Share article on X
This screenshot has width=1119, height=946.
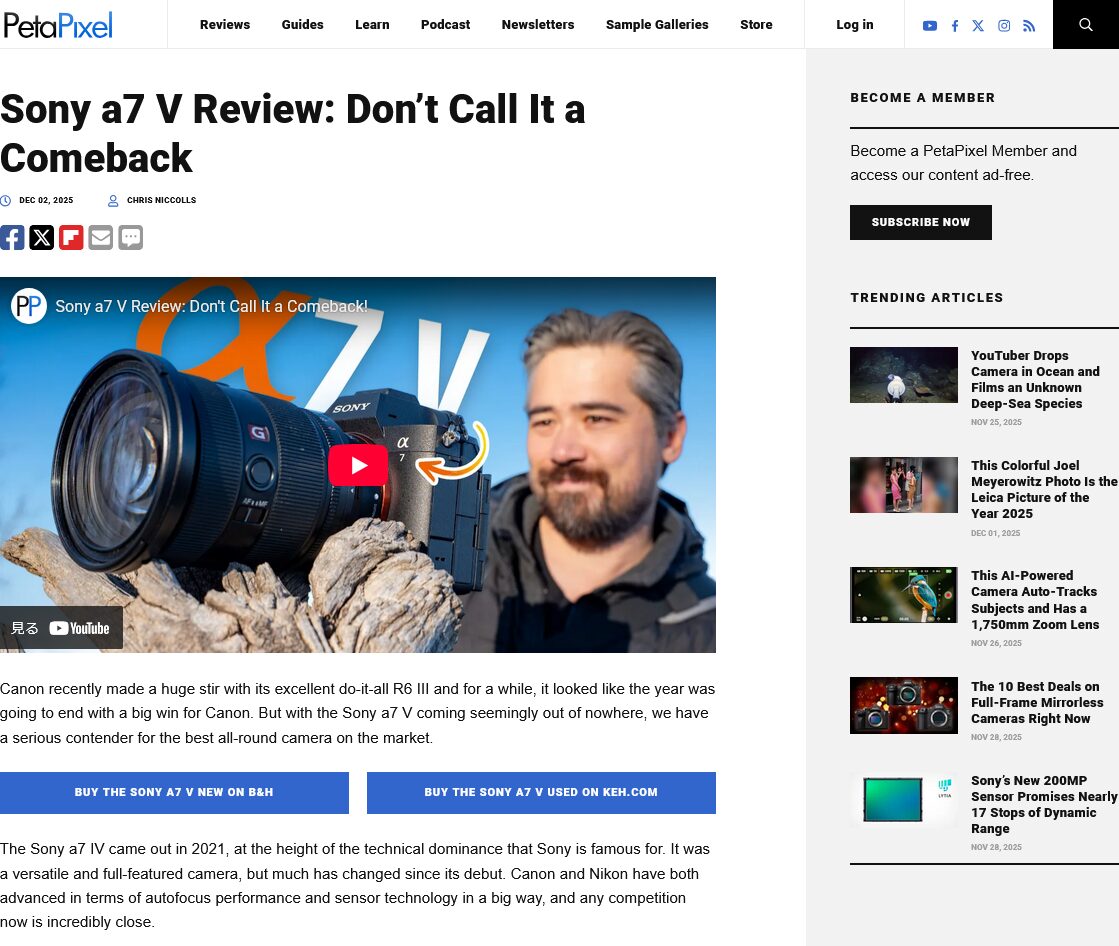(42, 238)
